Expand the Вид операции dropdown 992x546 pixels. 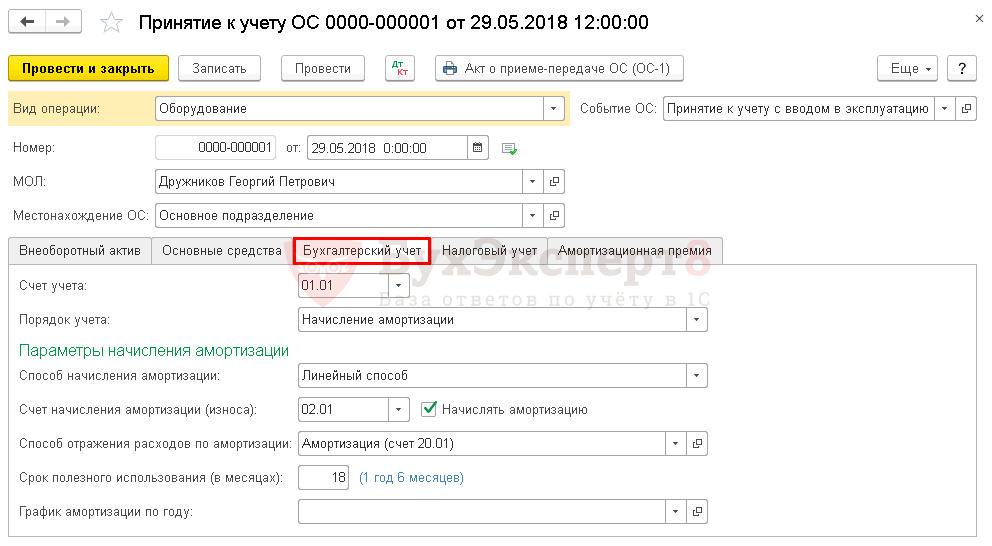pyautogui.click(x=554, y=108)
